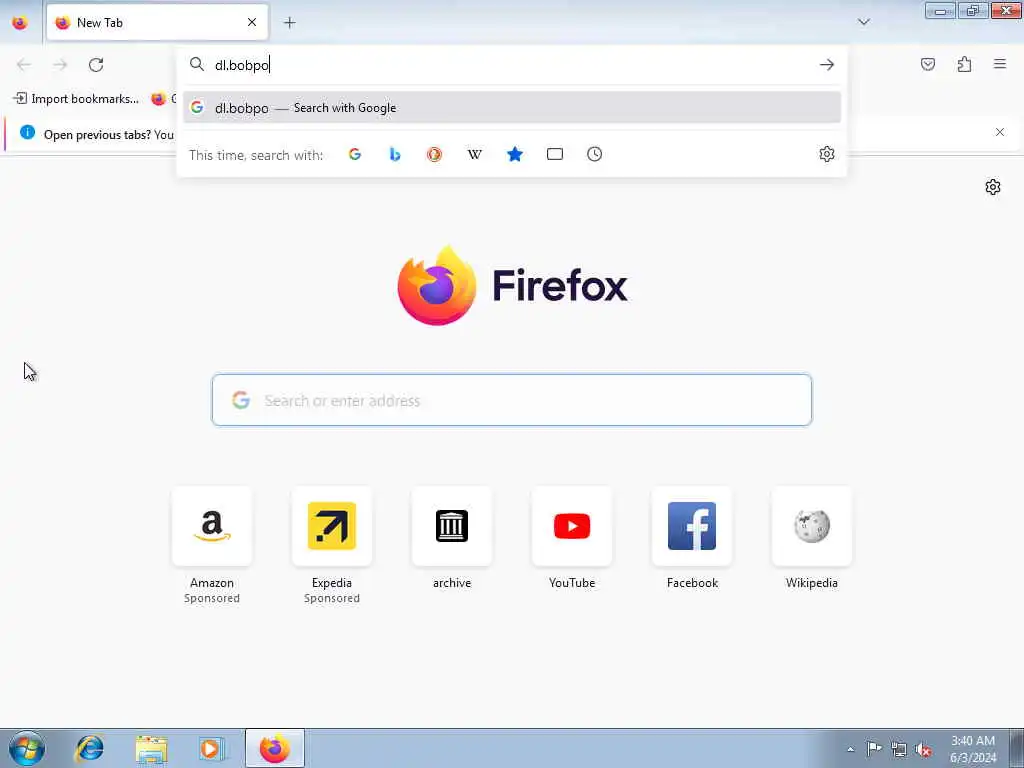Open the Extensions puzzle icon
Viewport: 1024px width, 768px height.
coord(965,64)
